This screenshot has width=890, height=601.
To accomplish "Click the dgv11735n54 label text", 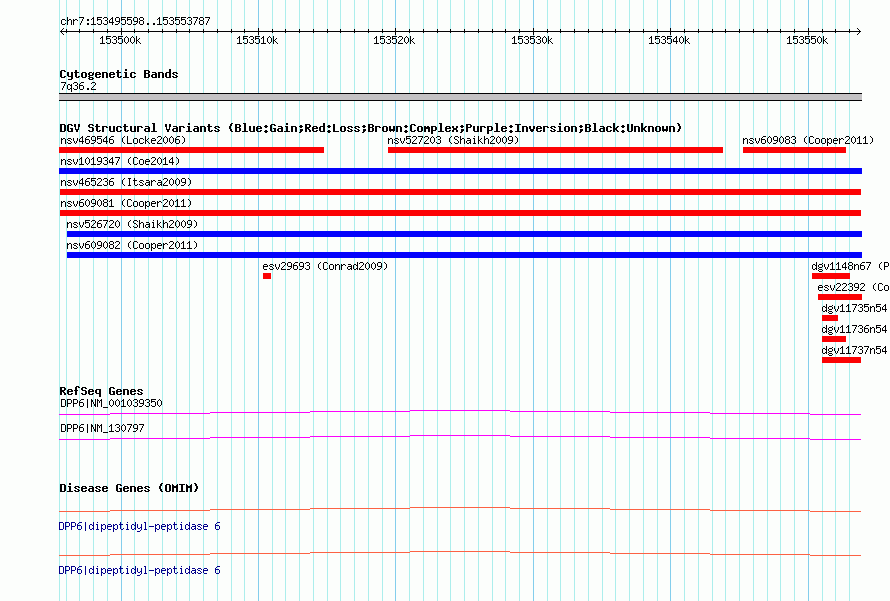I will click(x=854, y=308).
